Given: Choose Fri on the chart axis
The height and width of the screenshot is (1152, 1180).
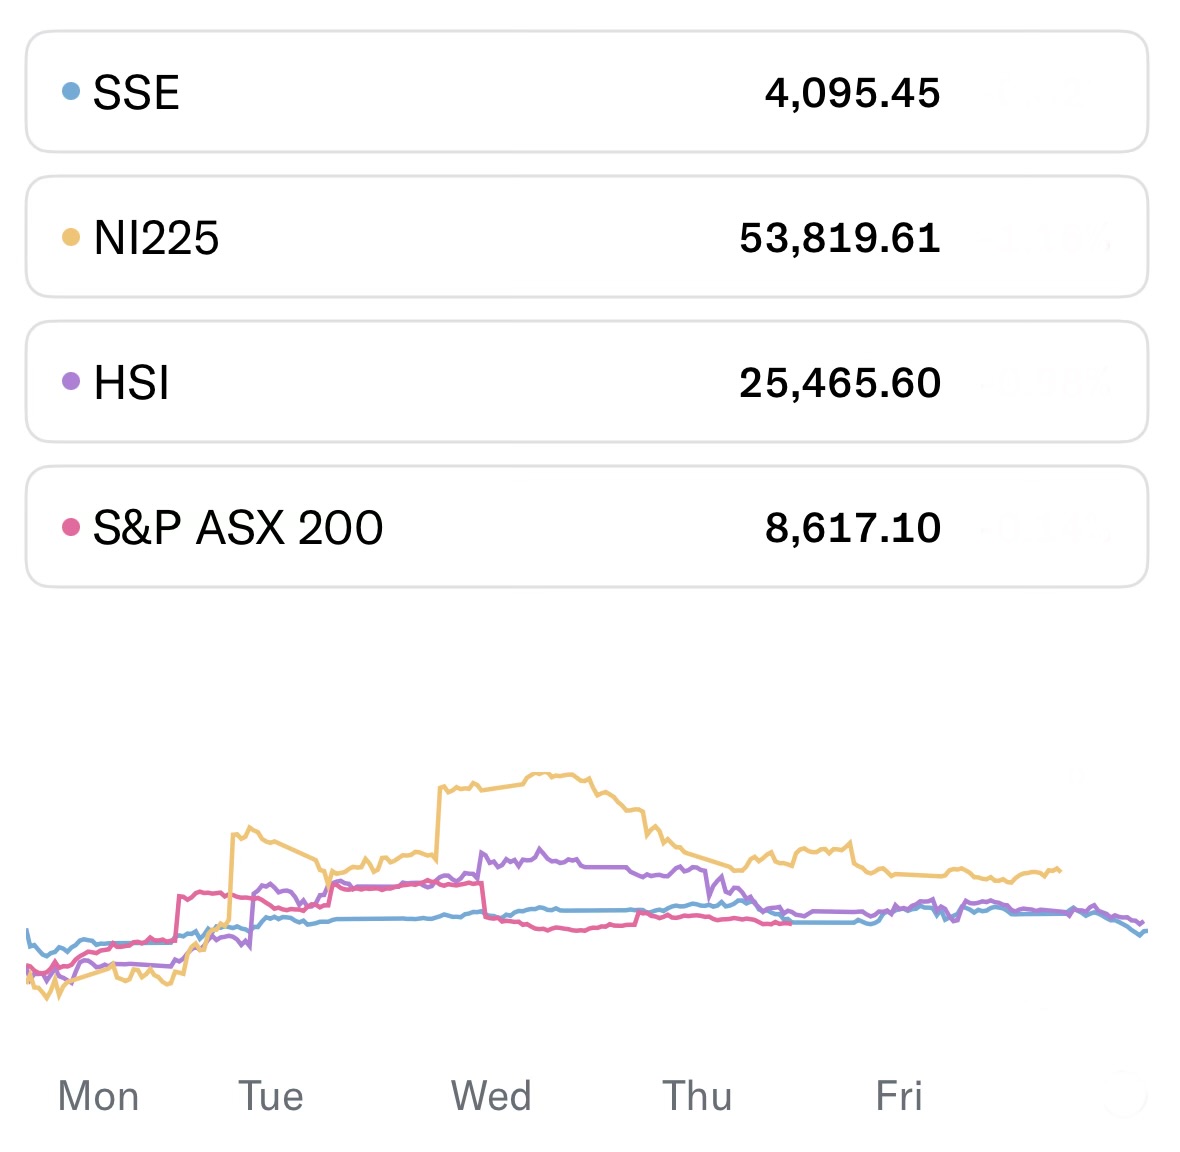Looking at the screenshot, I should tap(899, 1096).
